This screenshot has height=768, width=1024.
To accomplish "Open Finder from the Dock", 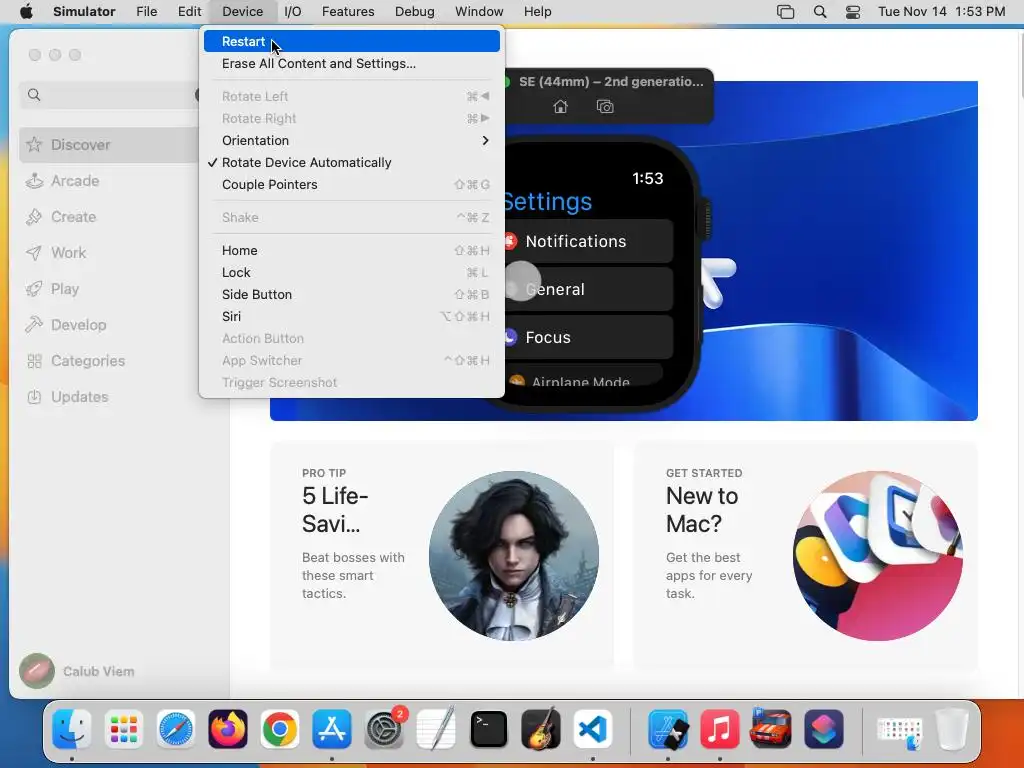I will pos(71,728).
